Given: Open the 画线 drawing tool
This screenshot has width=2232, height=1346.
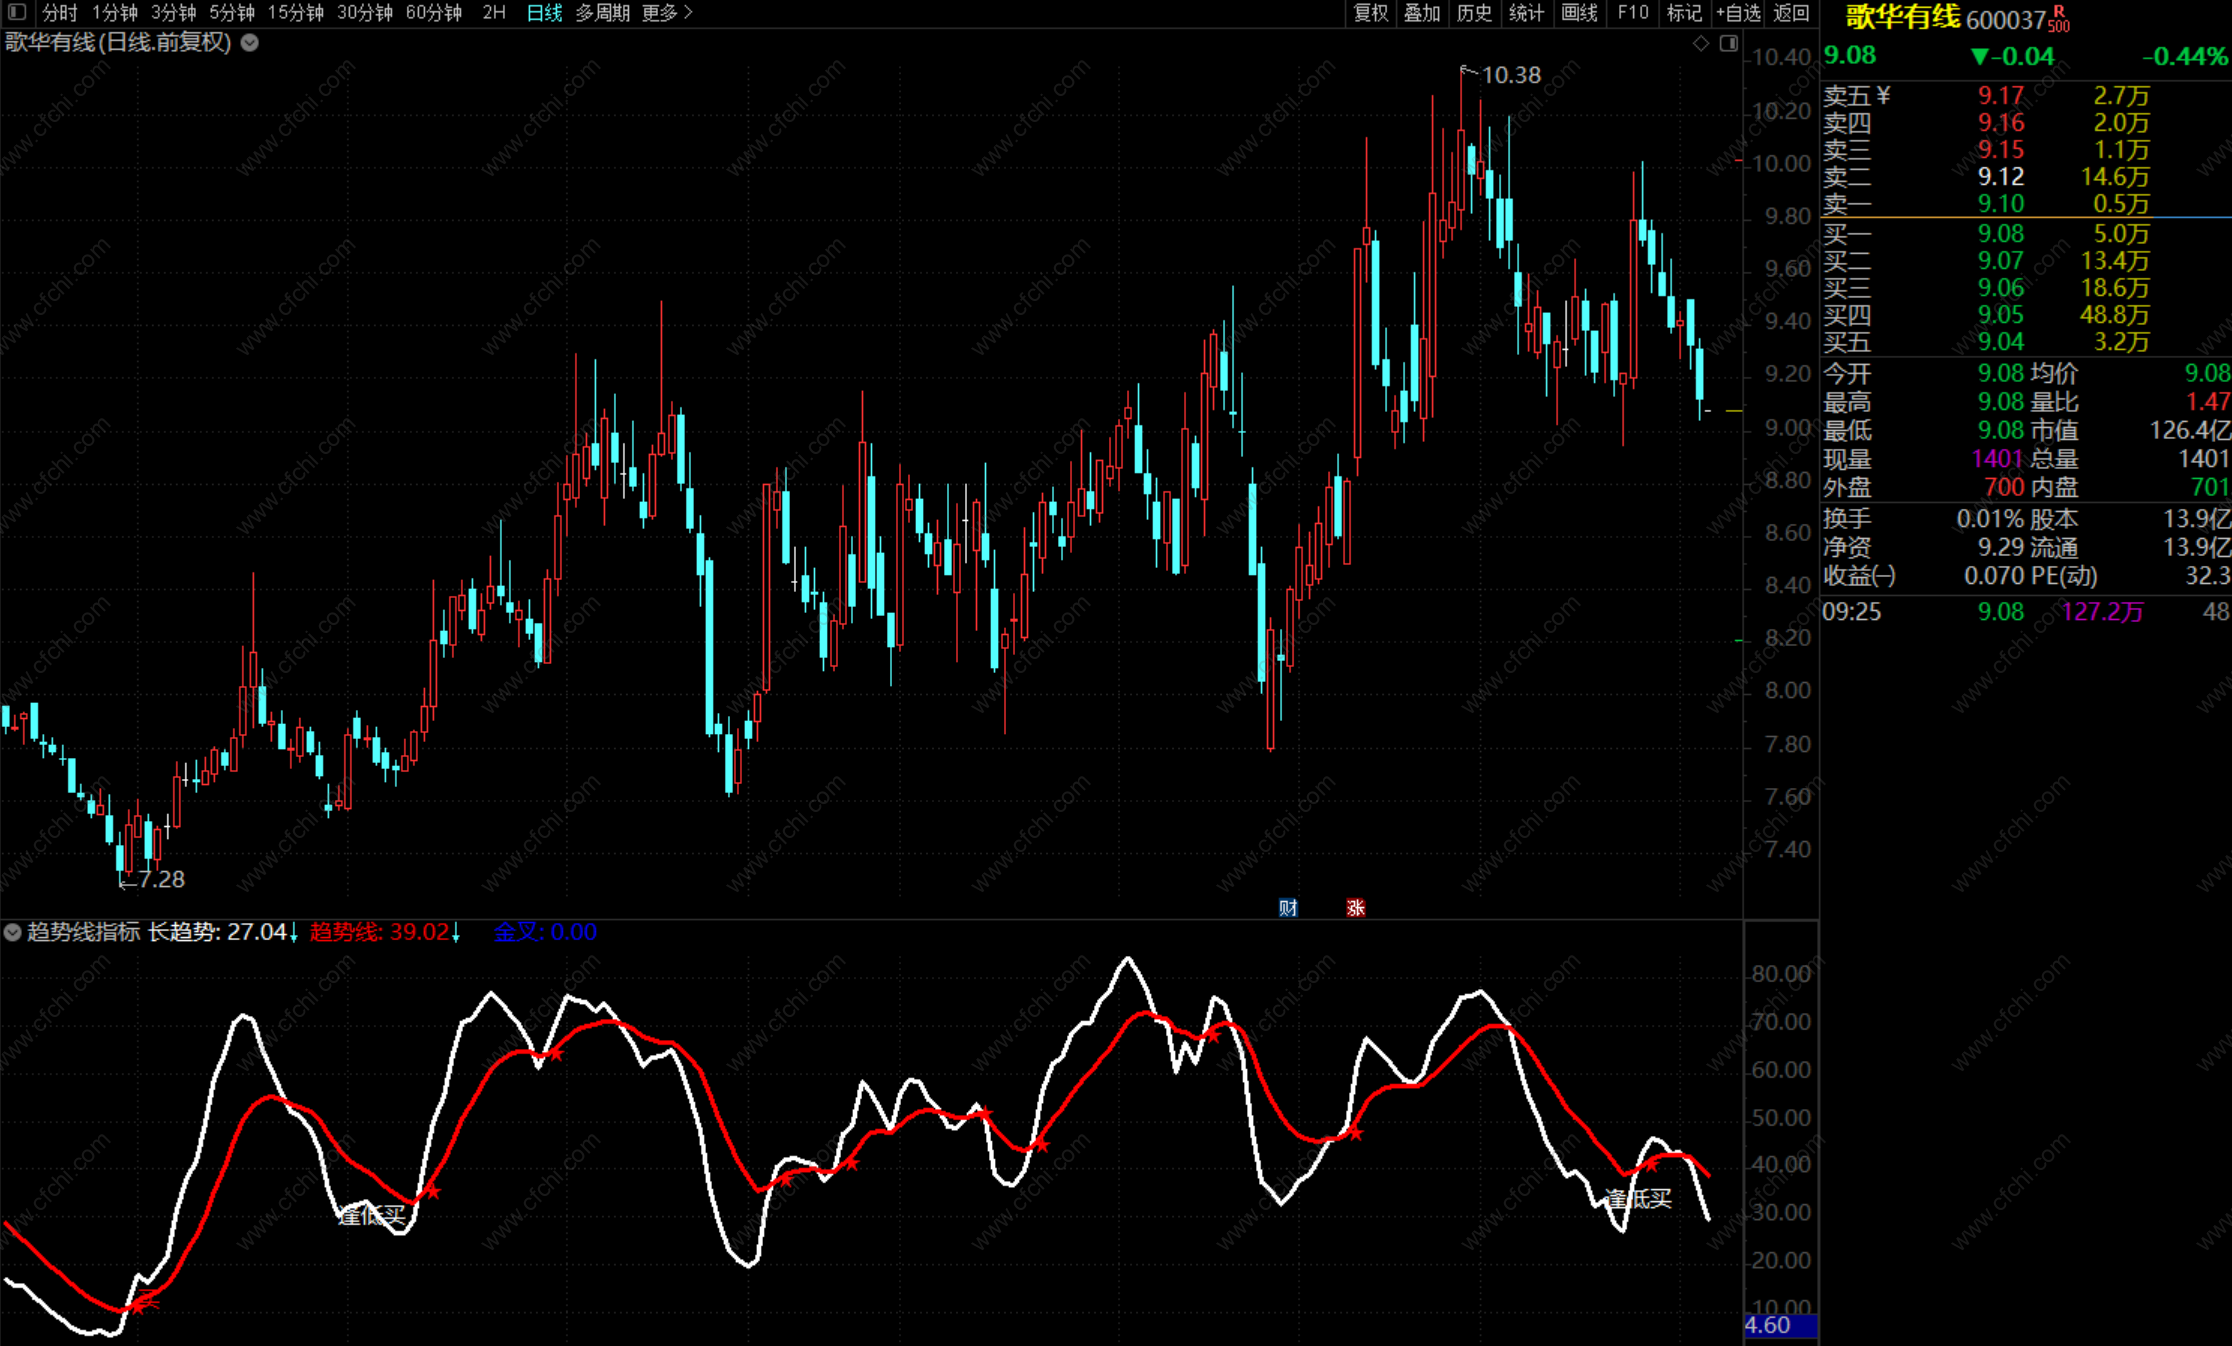Looking at the screenshot, I should pos(1579,12).
